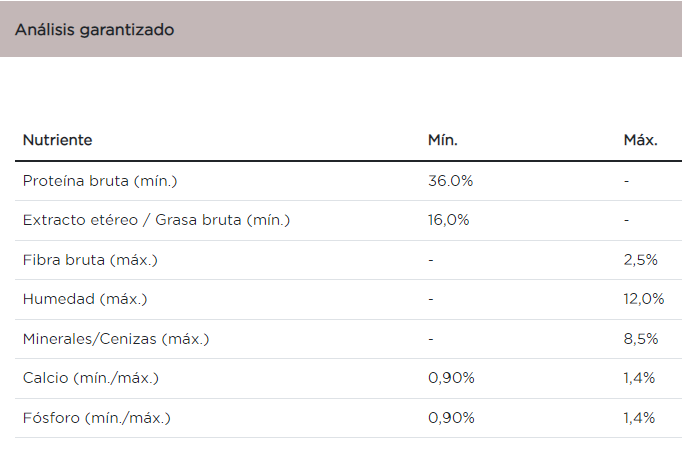The width and height of the screenshot is (682, 450).
Task: Click the 0,90% calcium minimum value
Action: point(451,378)
